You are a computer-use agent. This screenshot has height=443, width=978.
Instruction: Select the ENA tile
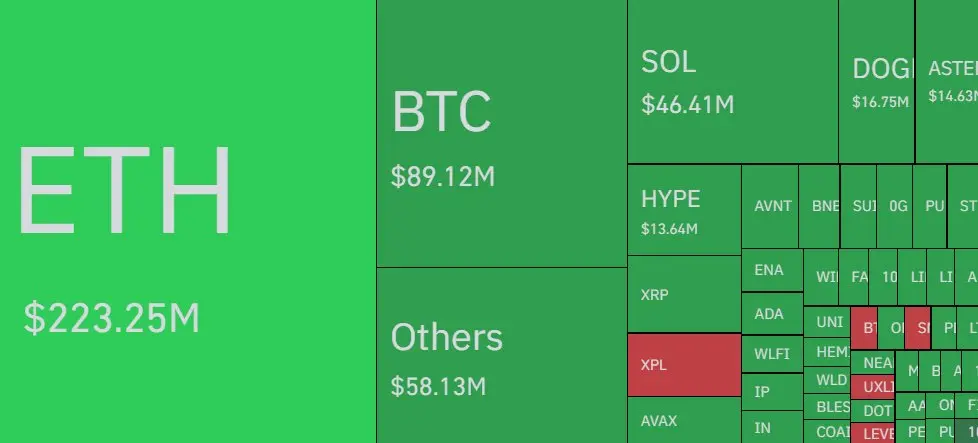[772, 270]
